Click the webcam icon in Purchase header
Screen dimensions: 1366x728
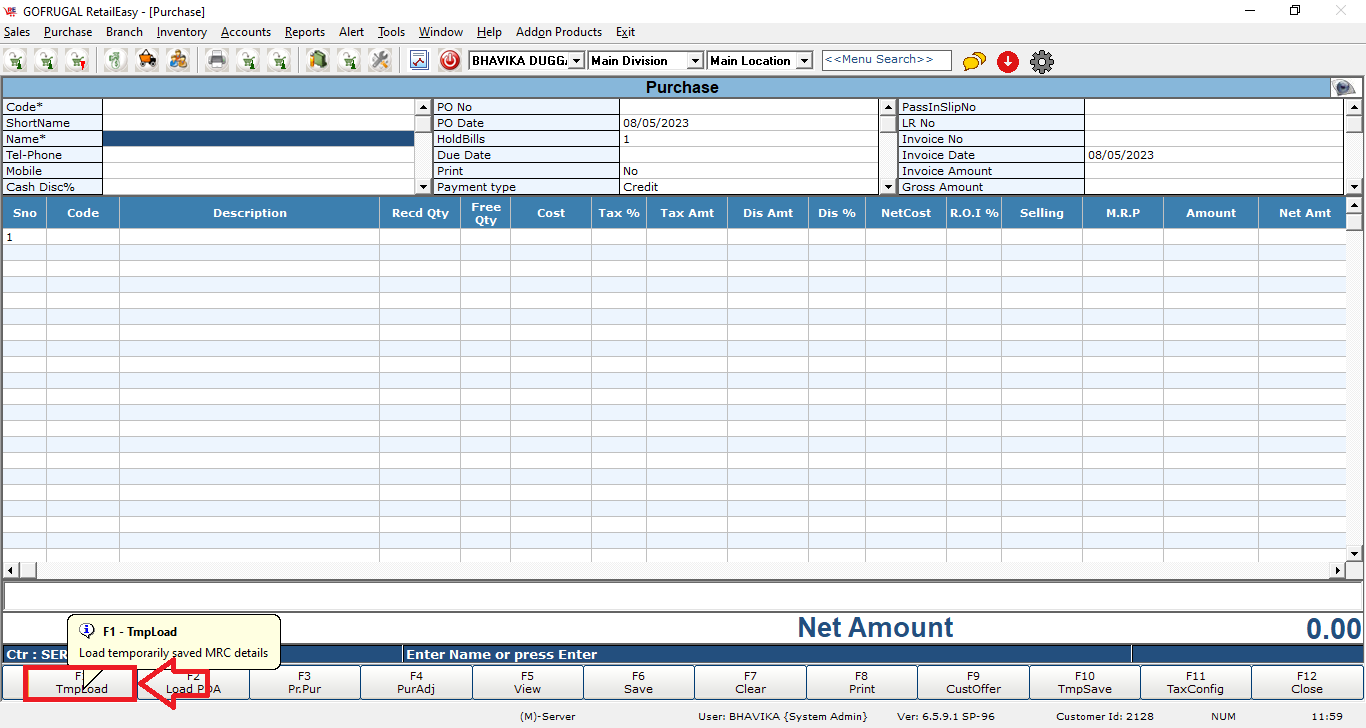[1345, 88]
